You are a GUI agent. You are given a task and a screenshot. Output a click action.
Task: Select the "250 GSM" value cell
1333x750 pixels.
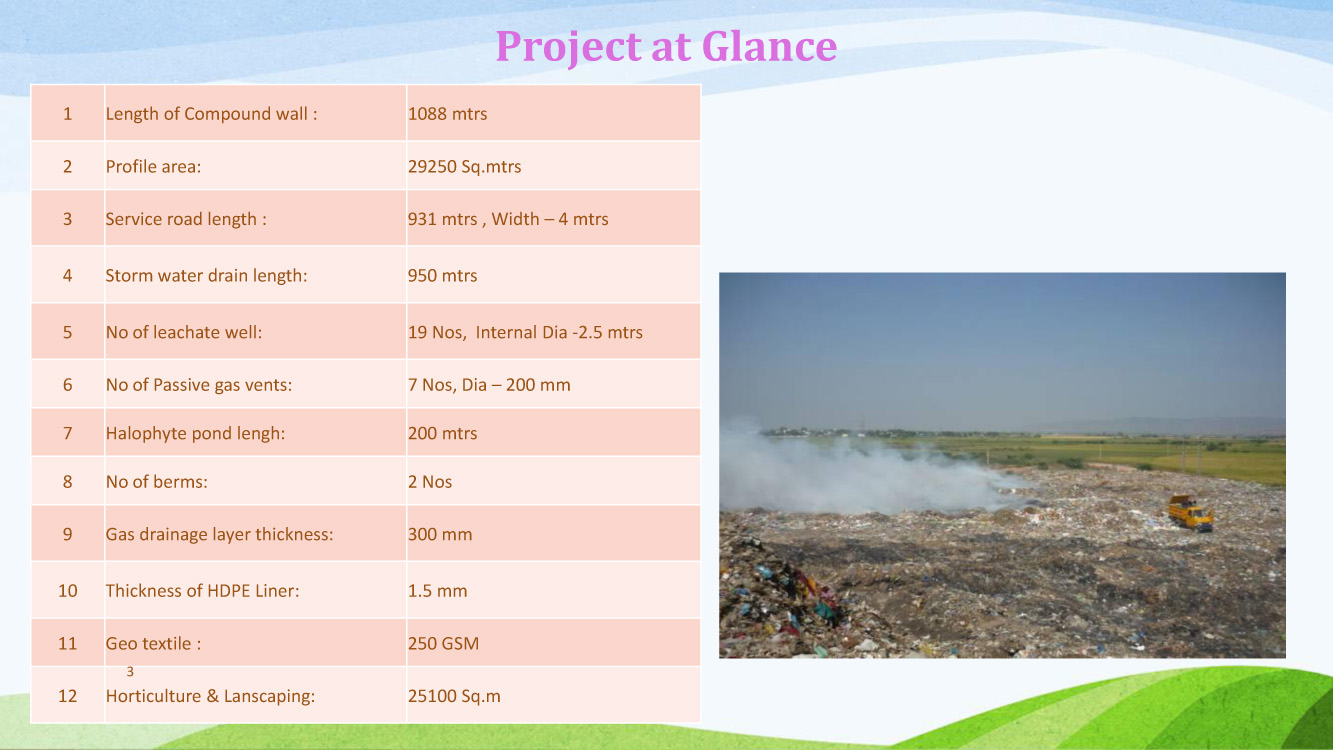[x=553, y=643]
